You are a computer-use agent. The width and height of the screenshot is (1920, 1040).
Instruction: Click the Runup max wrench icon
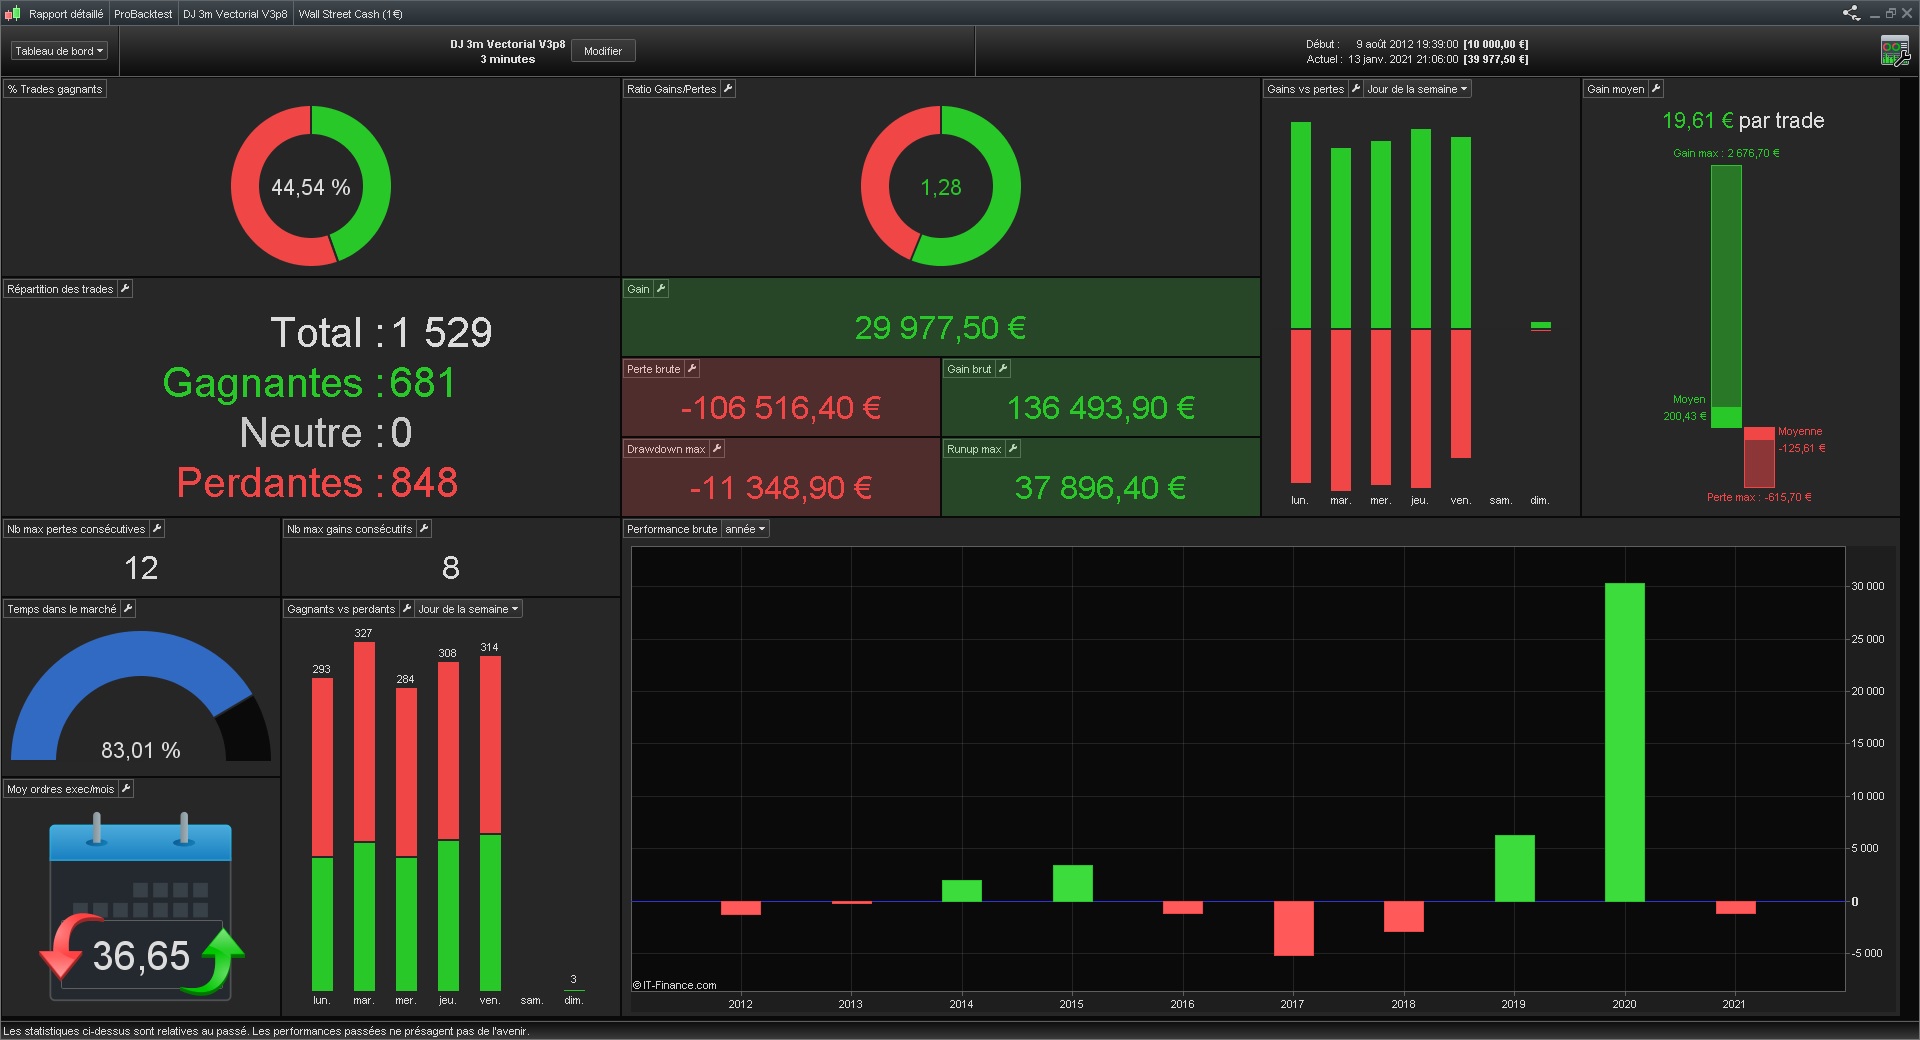(x=1013, y=449)
